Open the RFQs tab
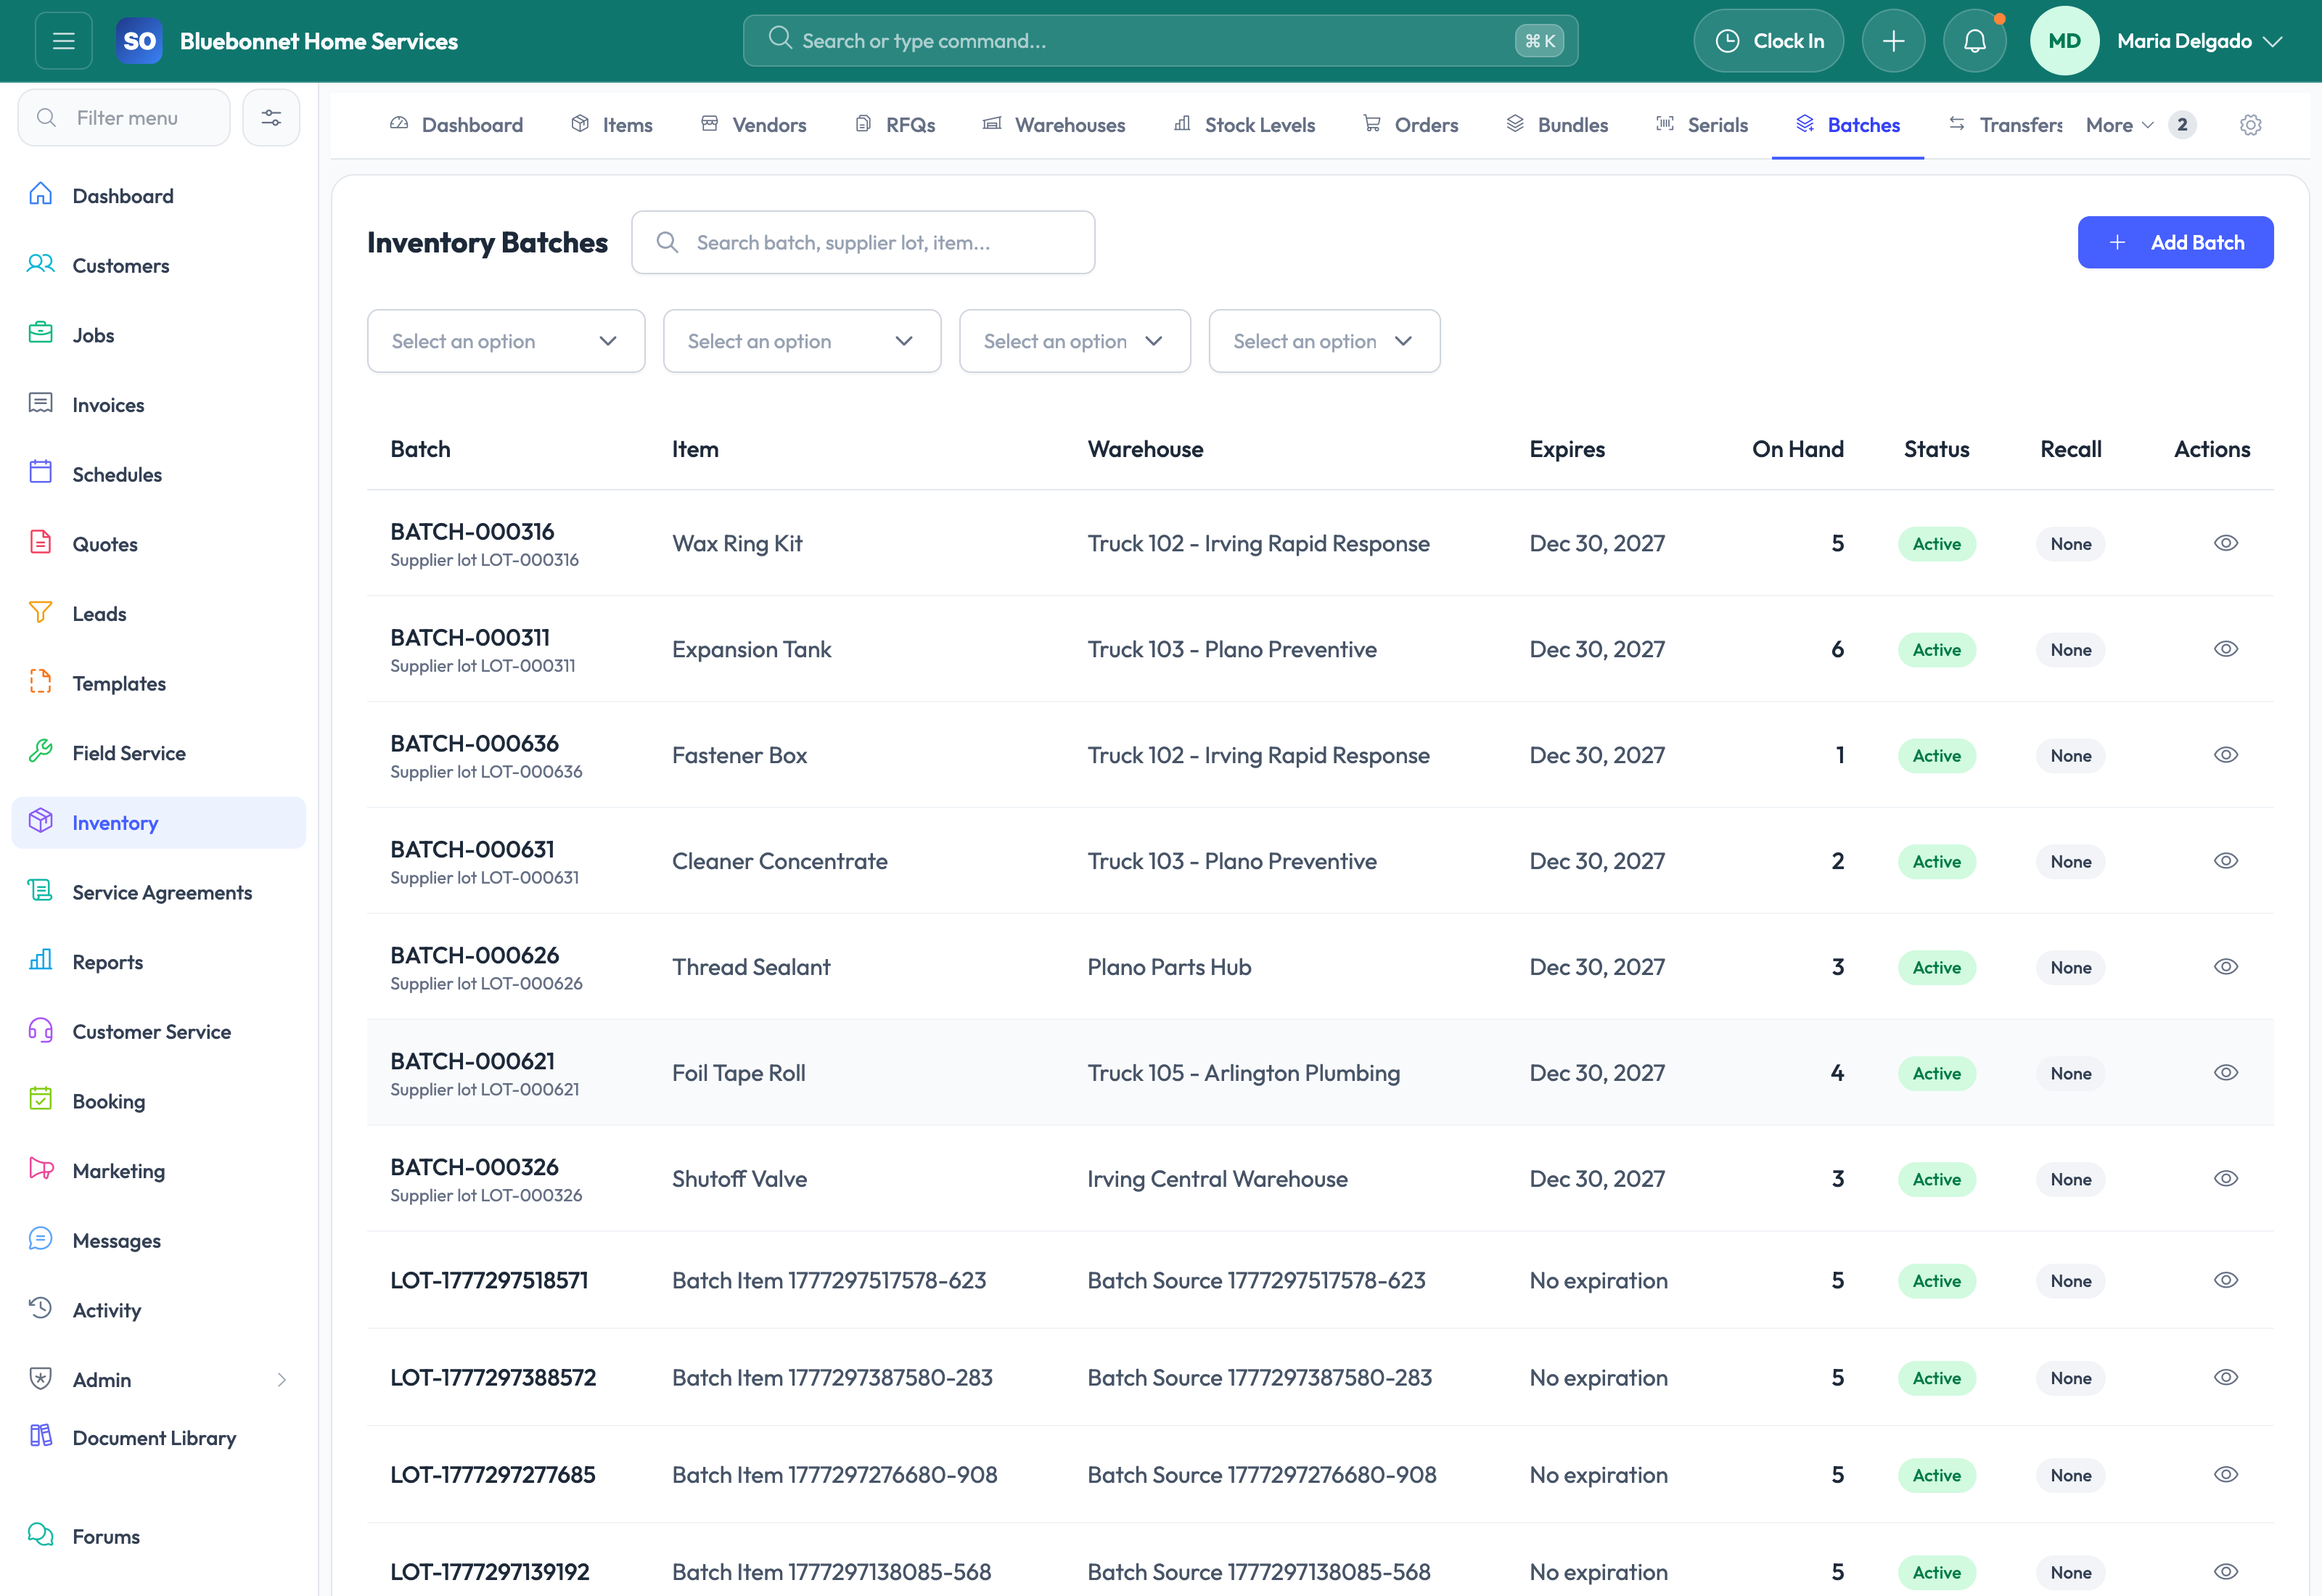The image size is (2322, 1596). point(895,125)
